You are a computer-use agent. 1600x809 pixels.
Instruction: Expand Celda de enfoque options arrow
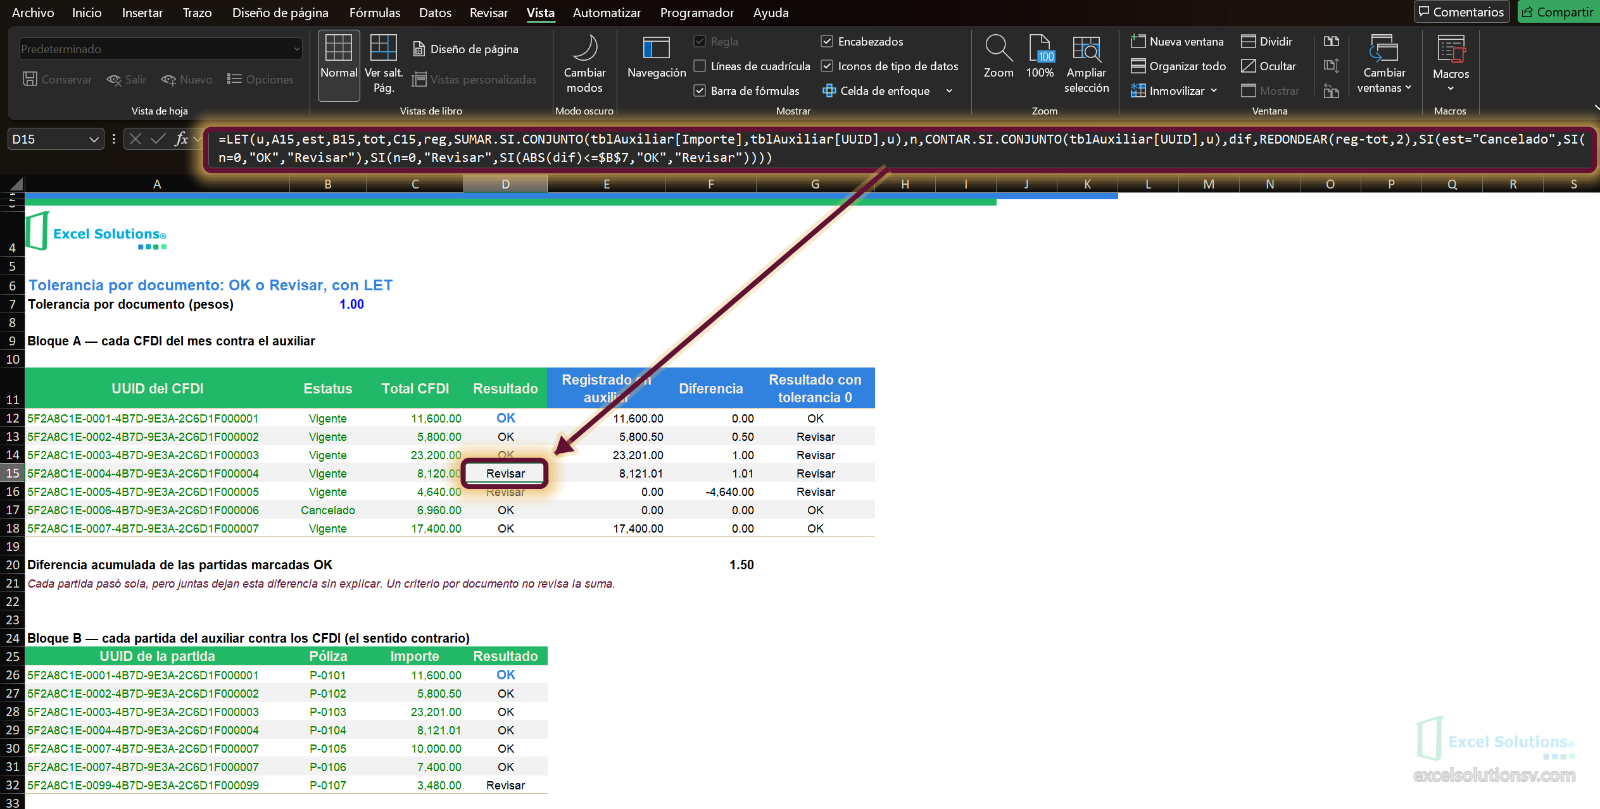(949, 91)
